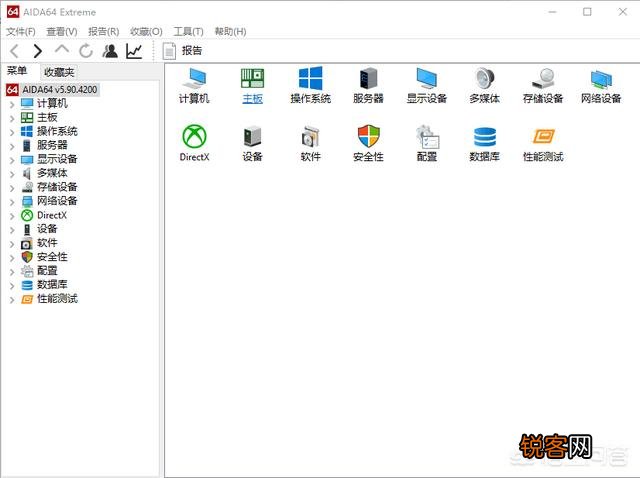Viewport: 640px width, 478px height.
Task: Click the line graph toolbar icon
Action: pos(134,51)
